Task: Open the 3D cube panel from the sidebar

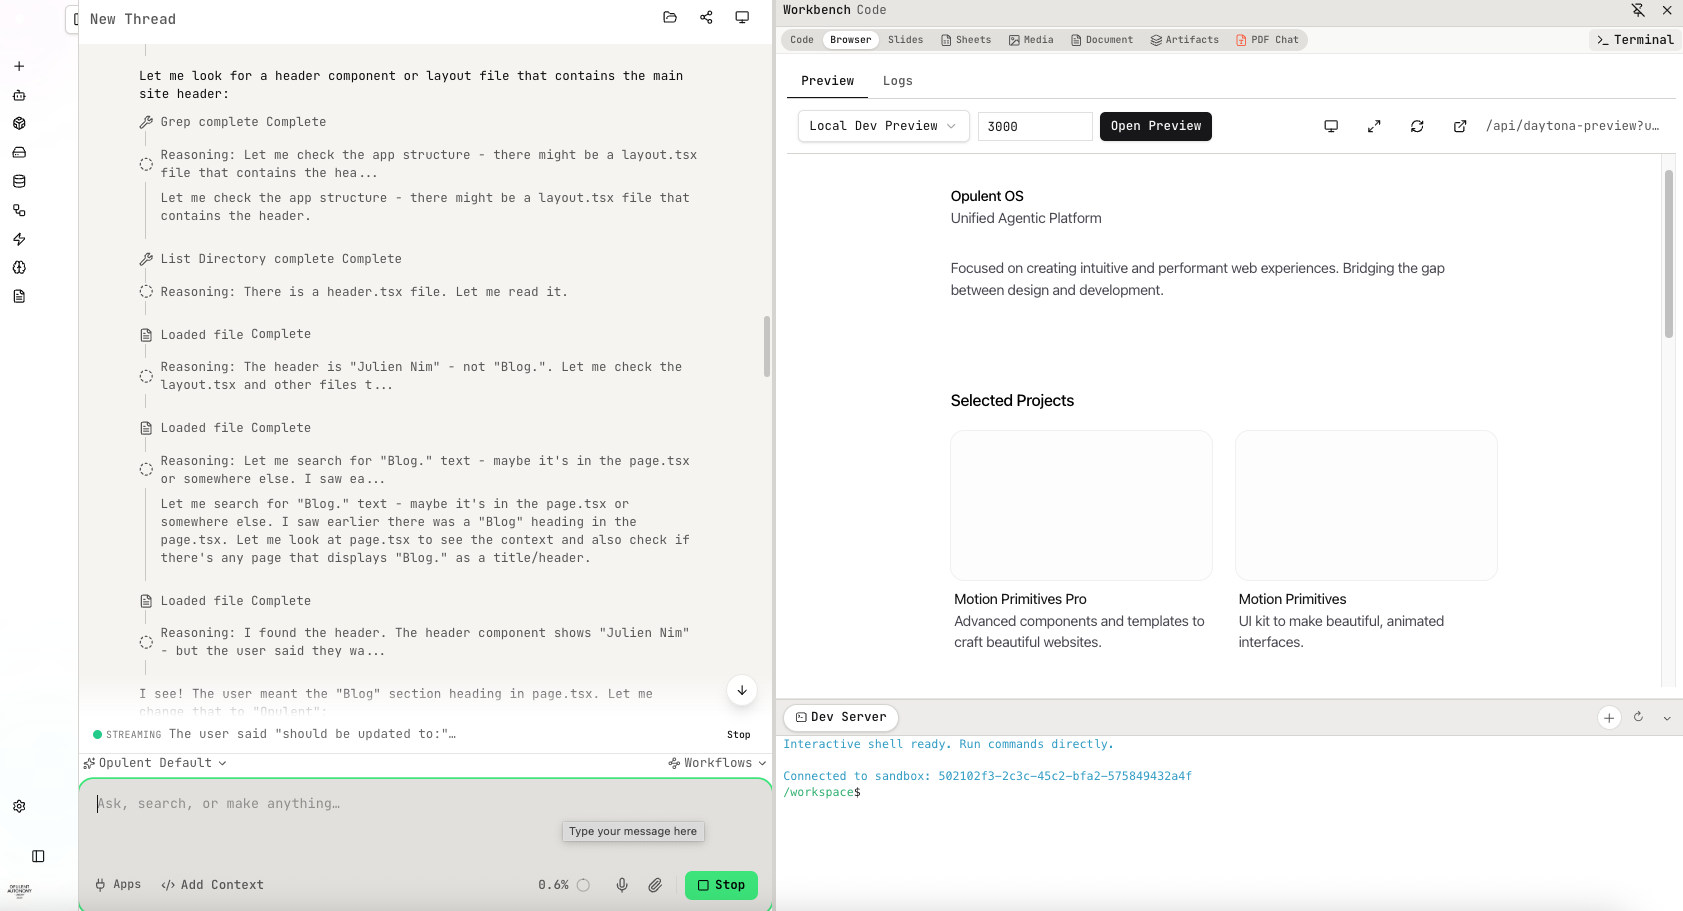Action: (19, 124)
